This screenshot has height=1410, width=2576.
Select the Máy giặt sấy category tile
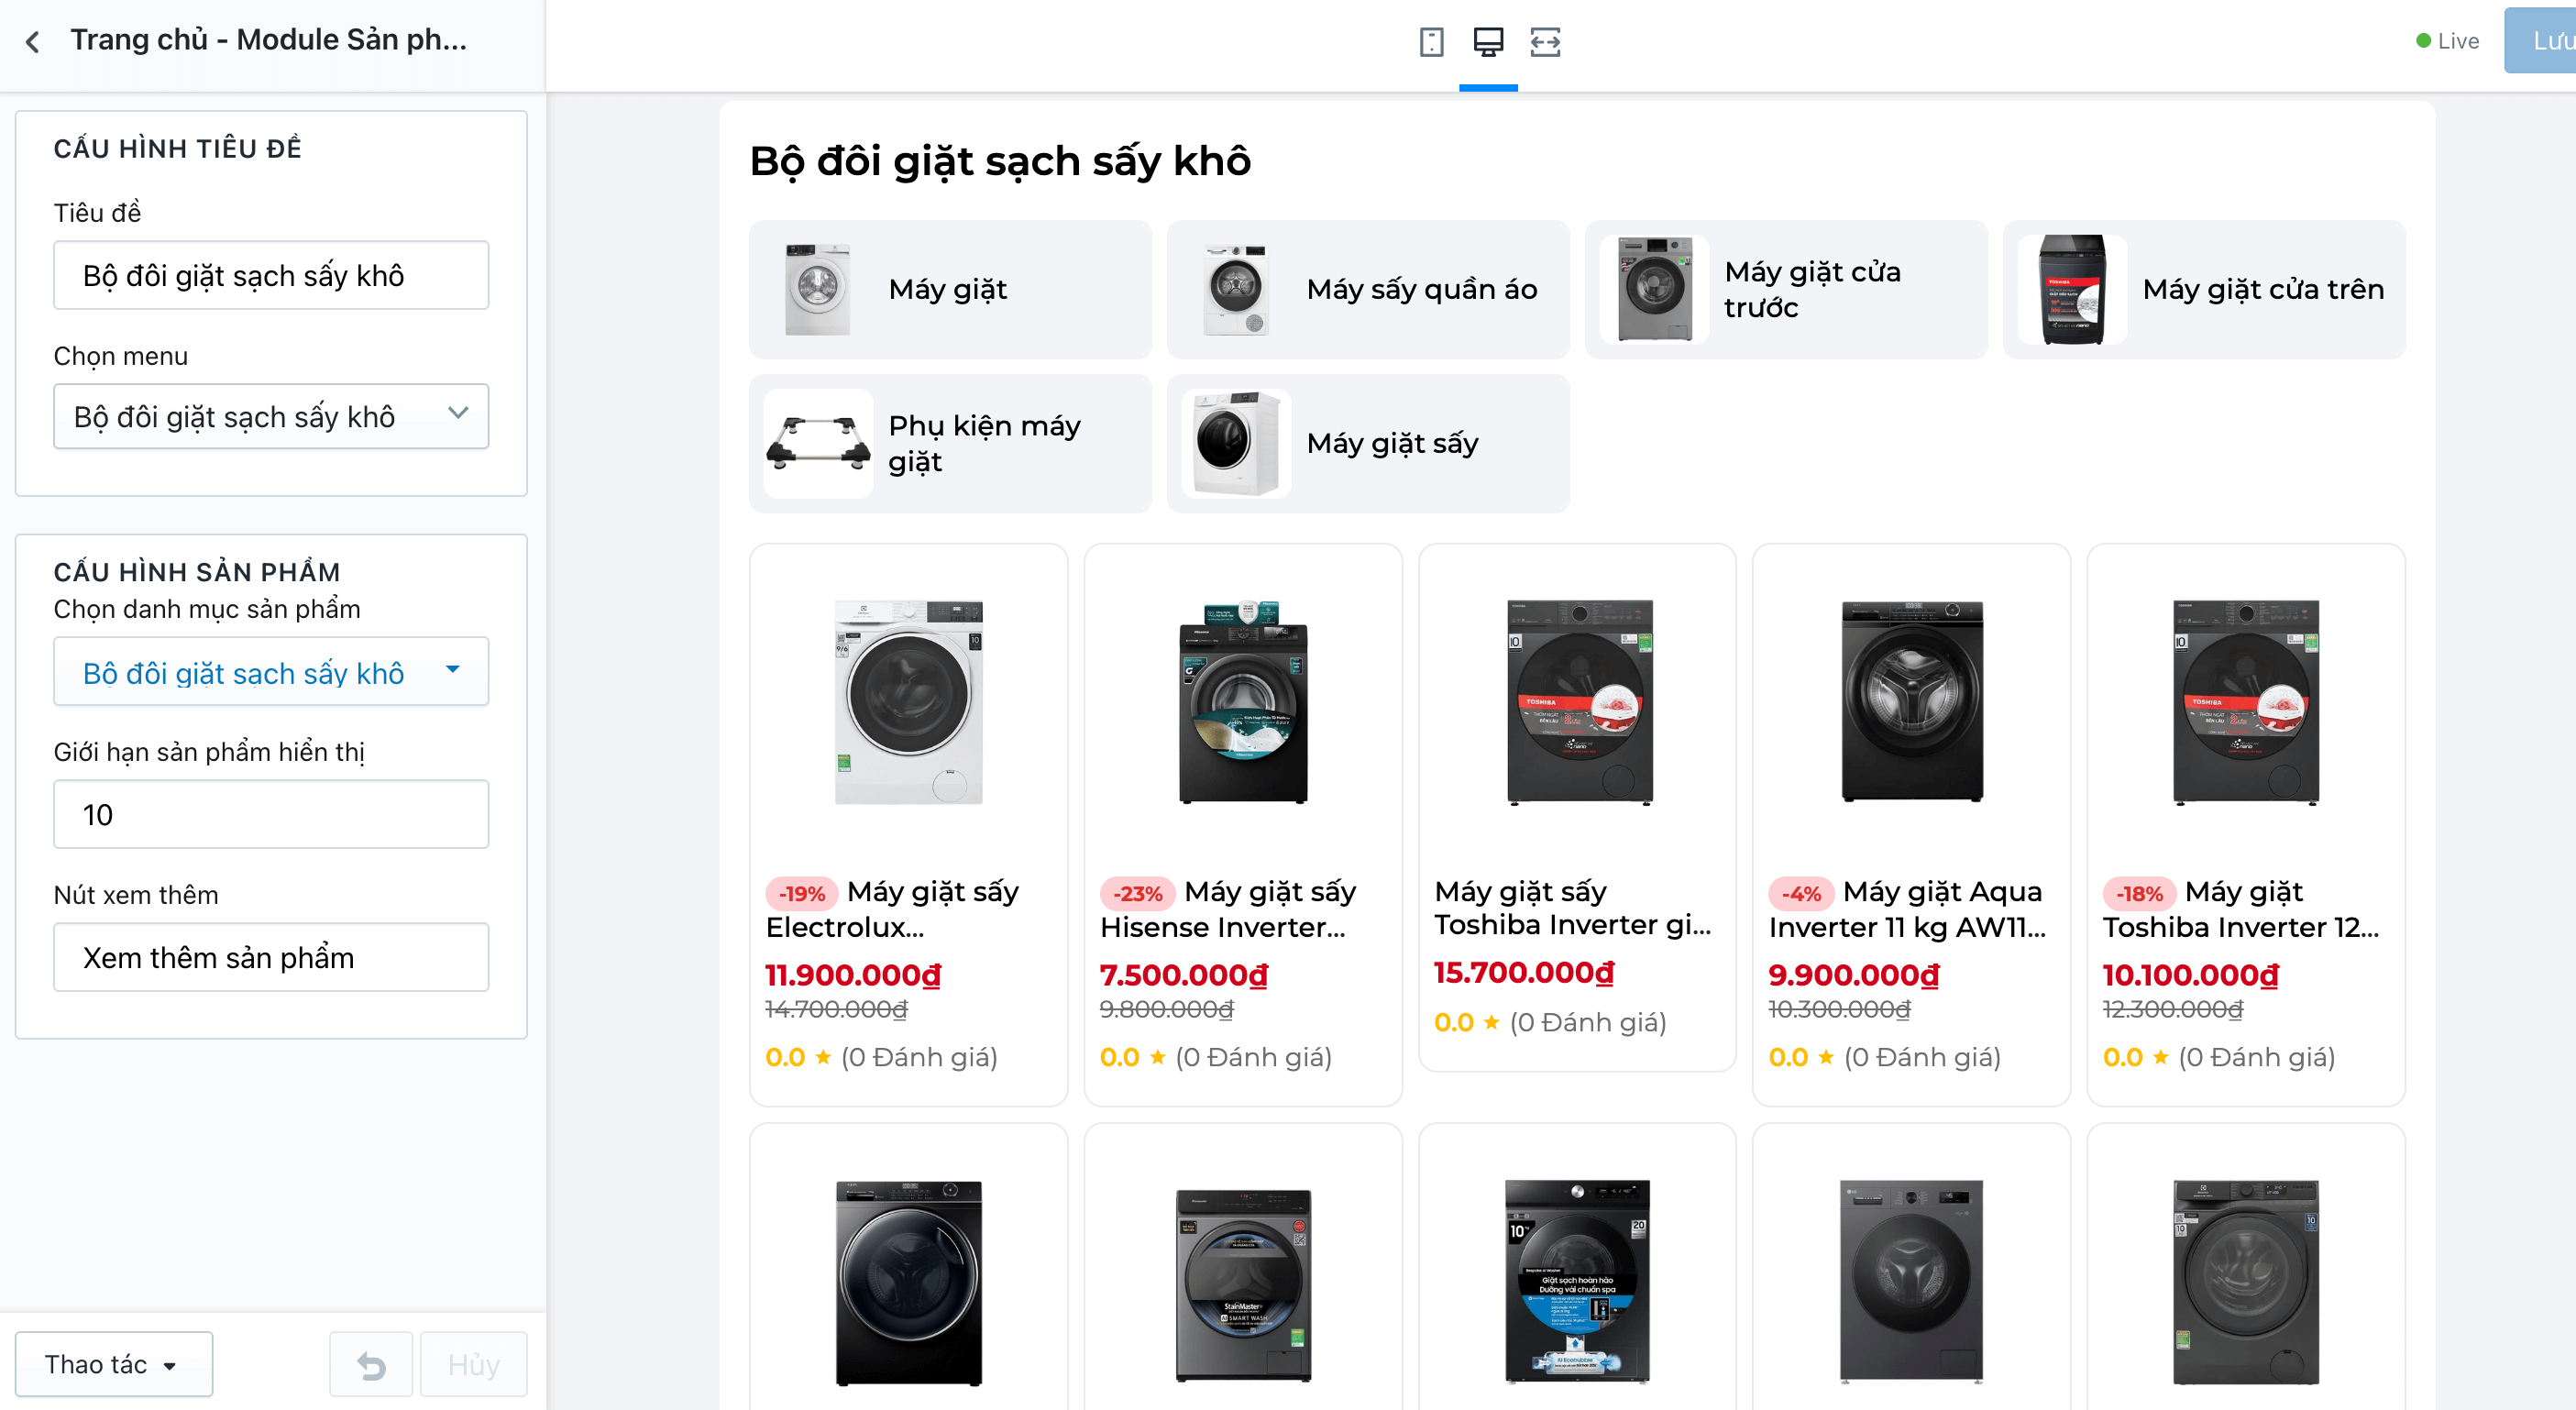[x=1367, y=444]
